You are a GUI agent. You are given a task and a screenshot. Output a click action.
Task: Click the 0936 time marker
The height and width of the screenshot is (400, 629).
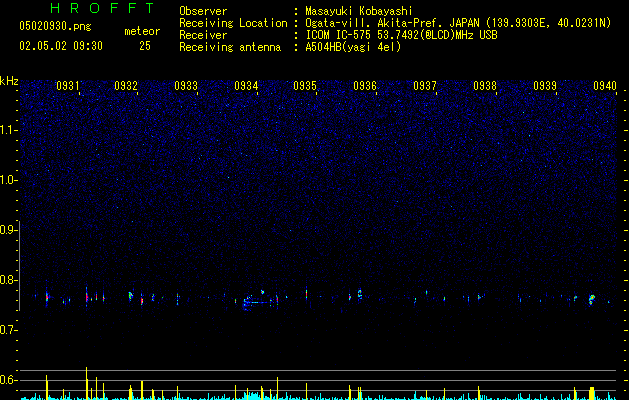point(365,86)
